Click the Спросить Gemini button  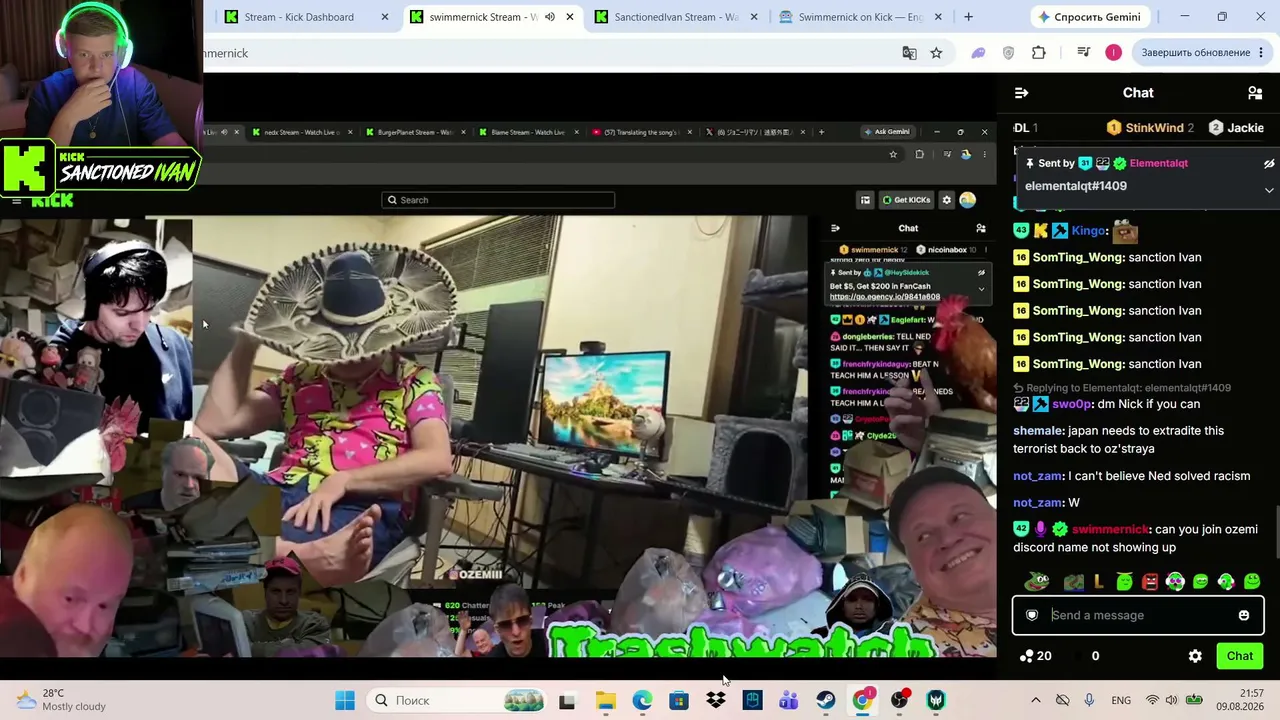coord(1089,17)
